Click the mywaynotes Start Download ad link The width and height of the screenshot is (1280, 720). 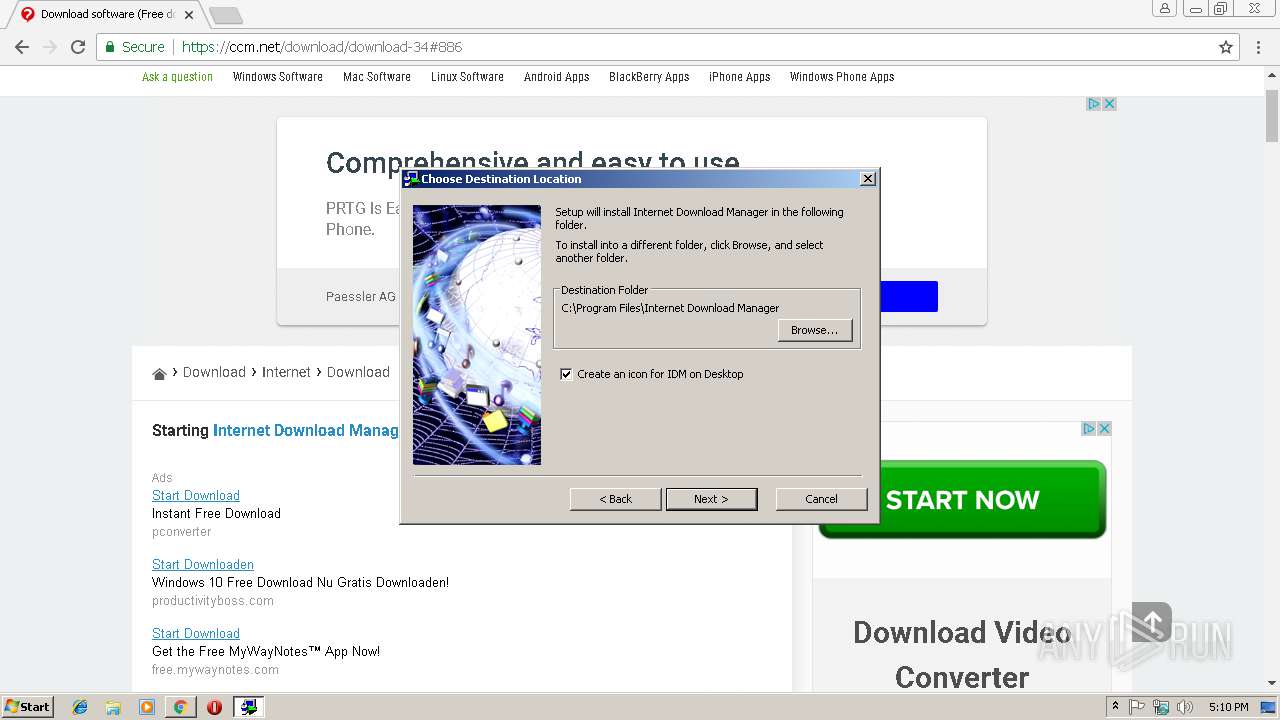[196, 634]
